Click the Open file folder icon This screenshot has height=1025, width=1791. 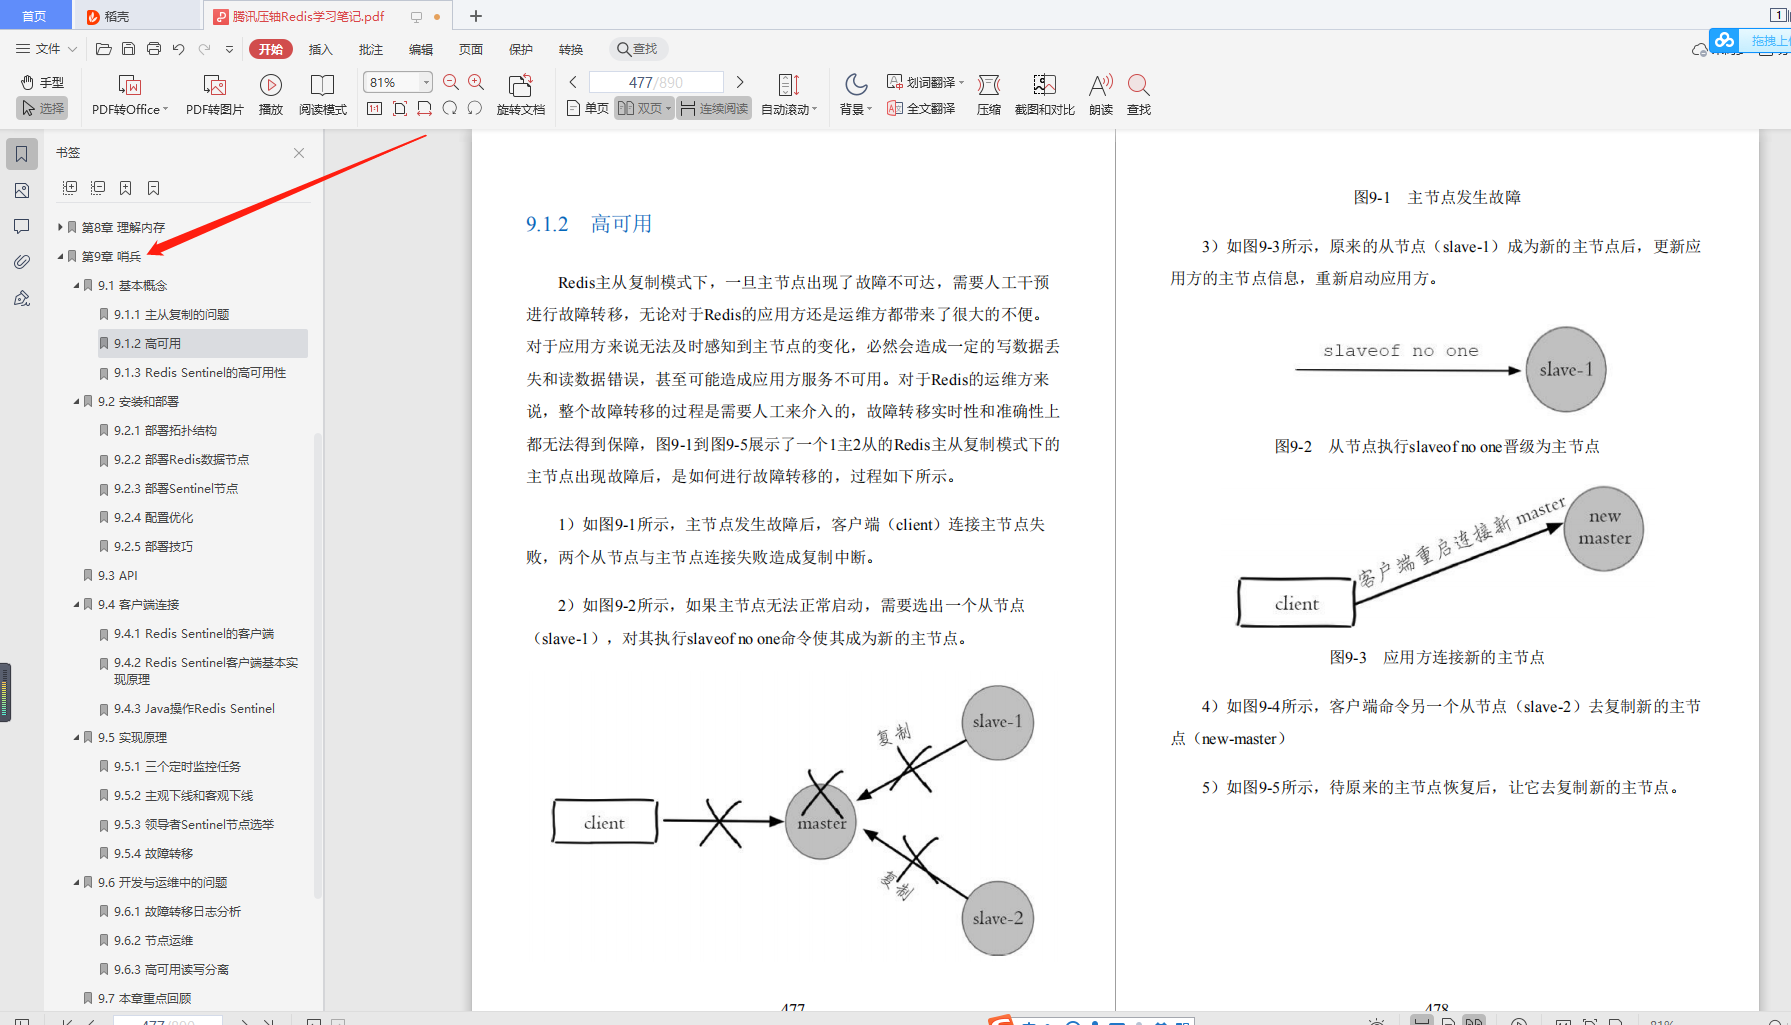[103, 49]
